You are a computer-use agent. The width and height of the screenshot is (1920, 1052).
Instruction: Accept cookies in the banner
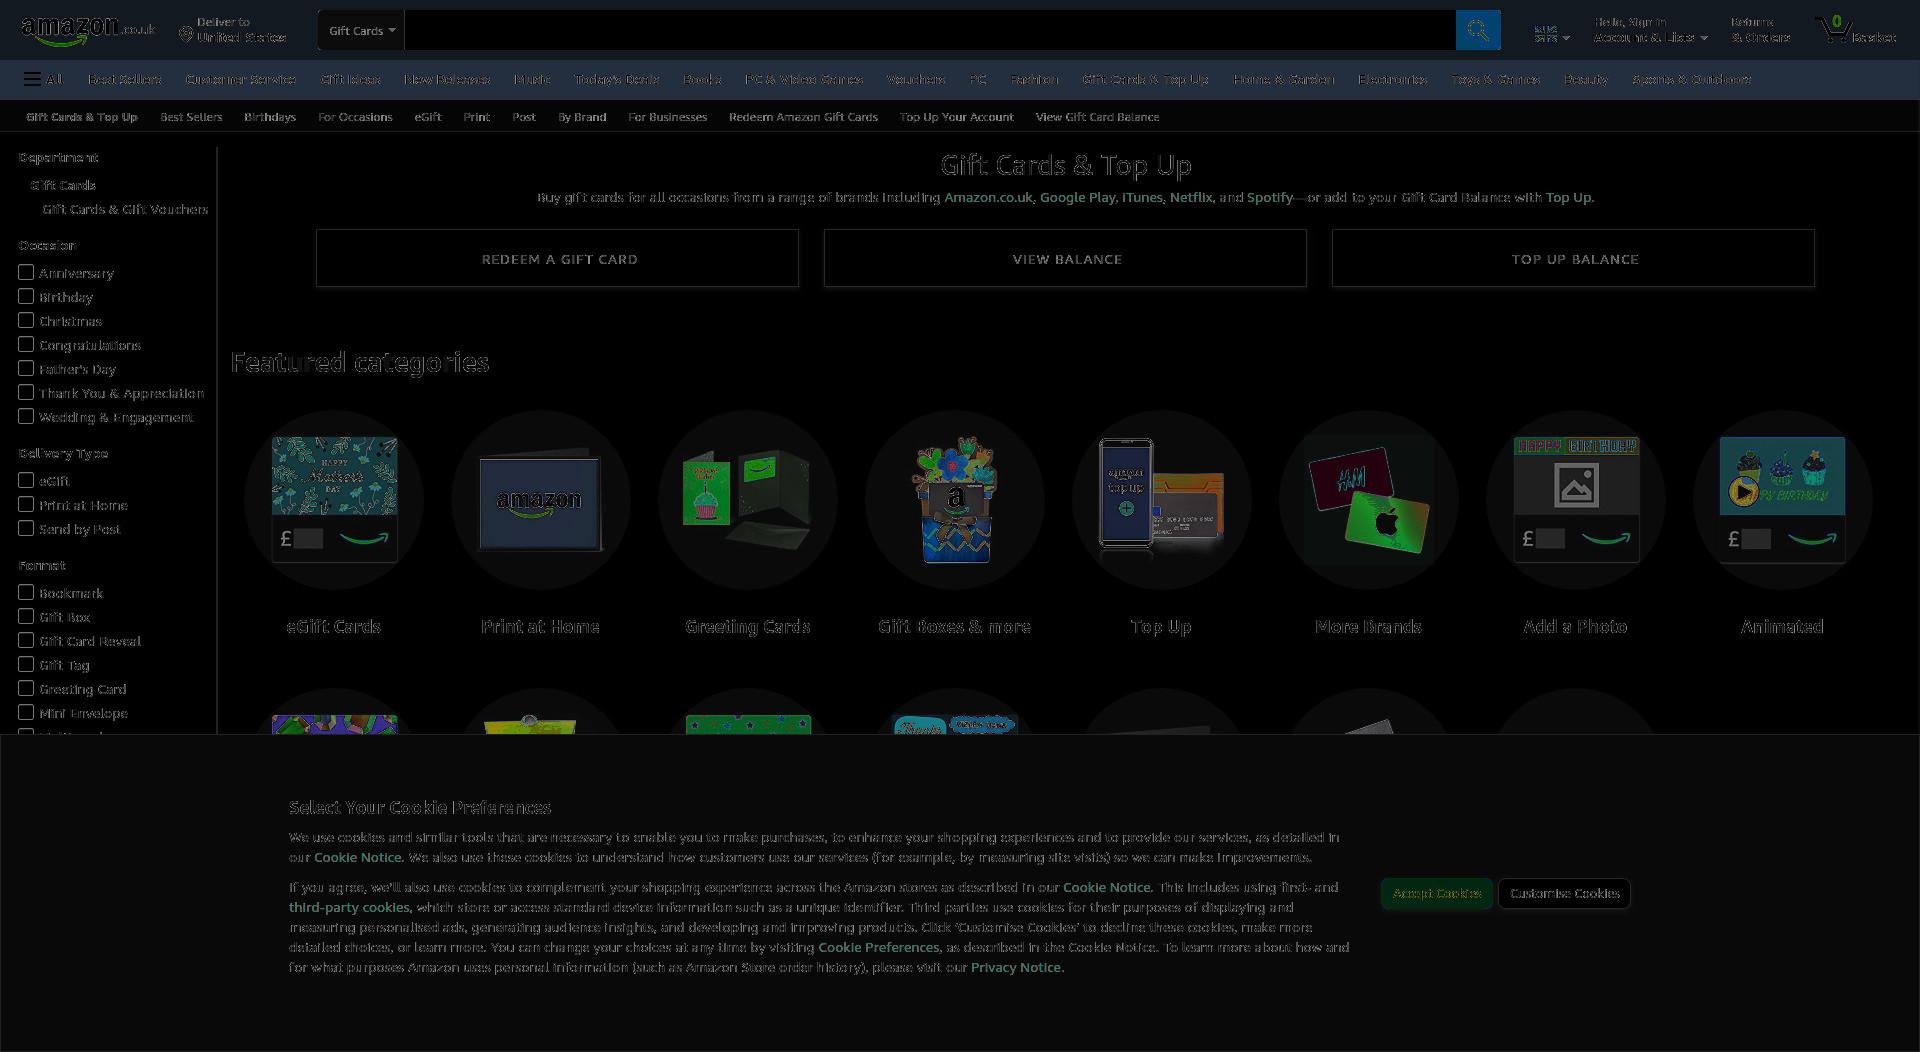click(1437, 893)
